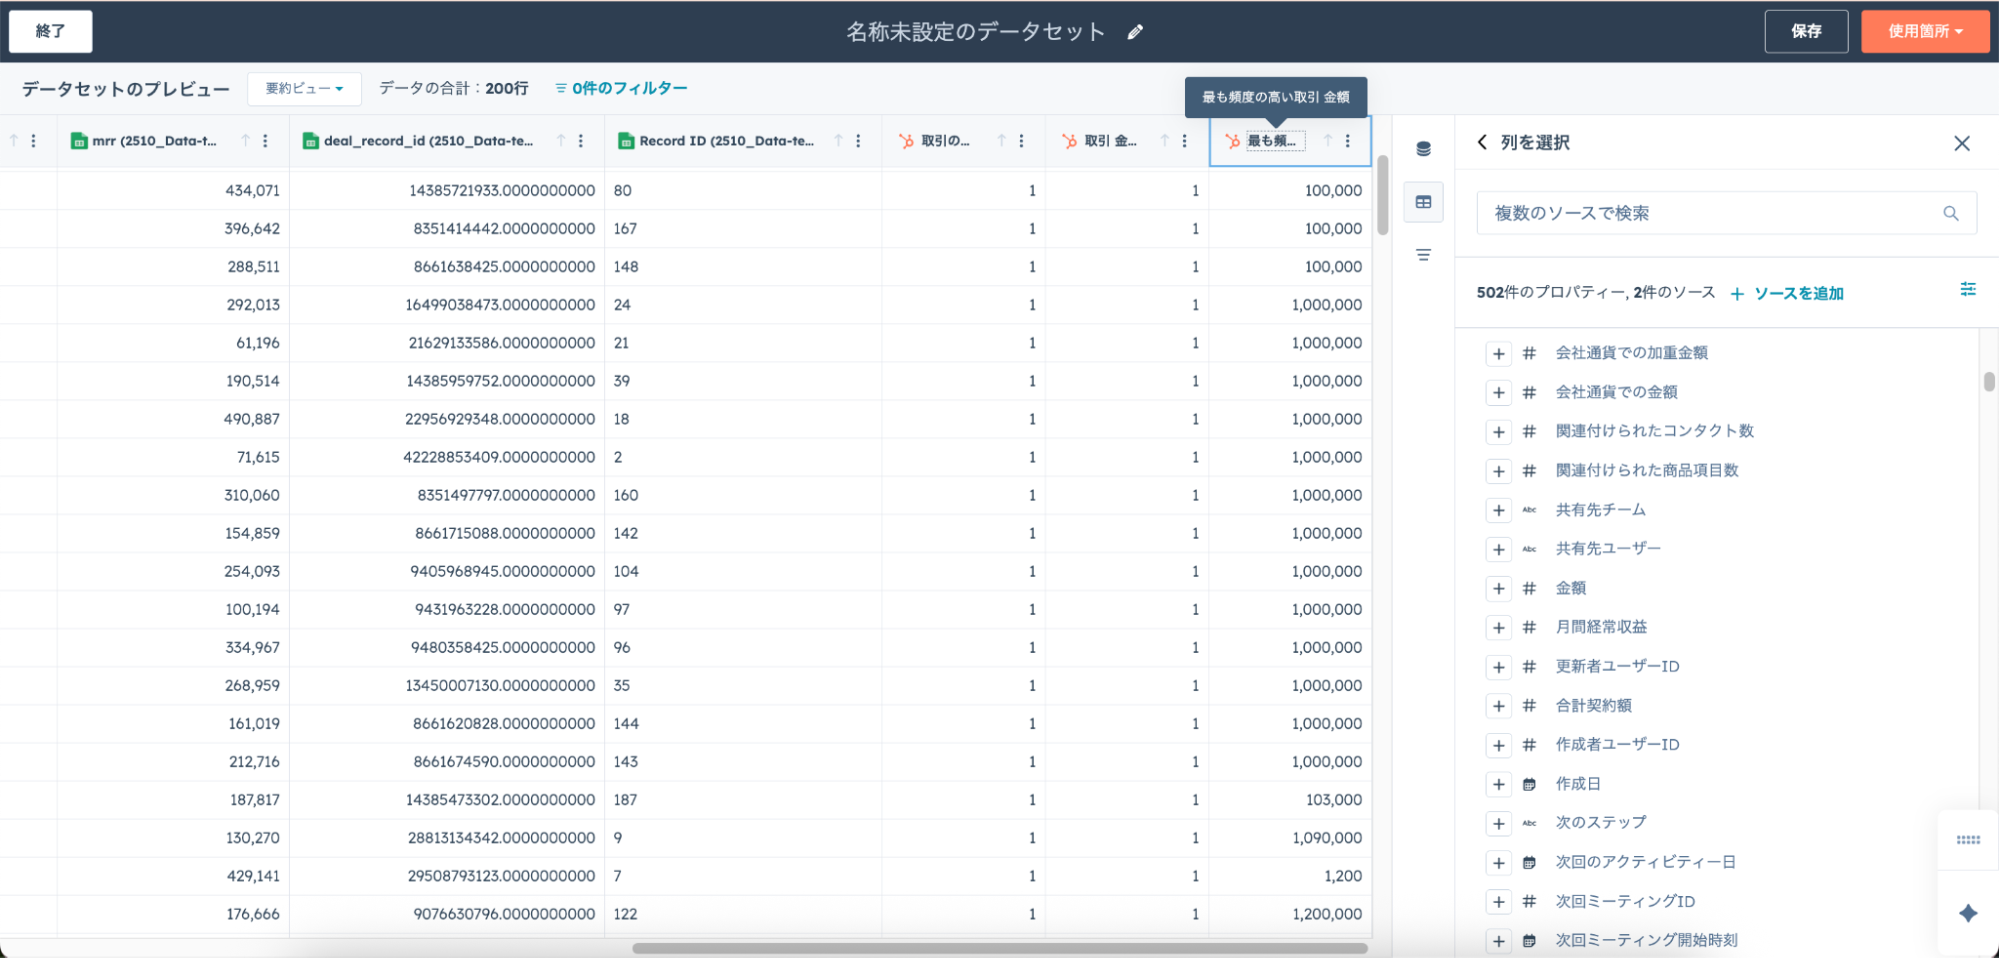The width and height of the screenshot is (1999, 958).
Task: Go back from 列を選択 panel
Action: coord(1482,142)
